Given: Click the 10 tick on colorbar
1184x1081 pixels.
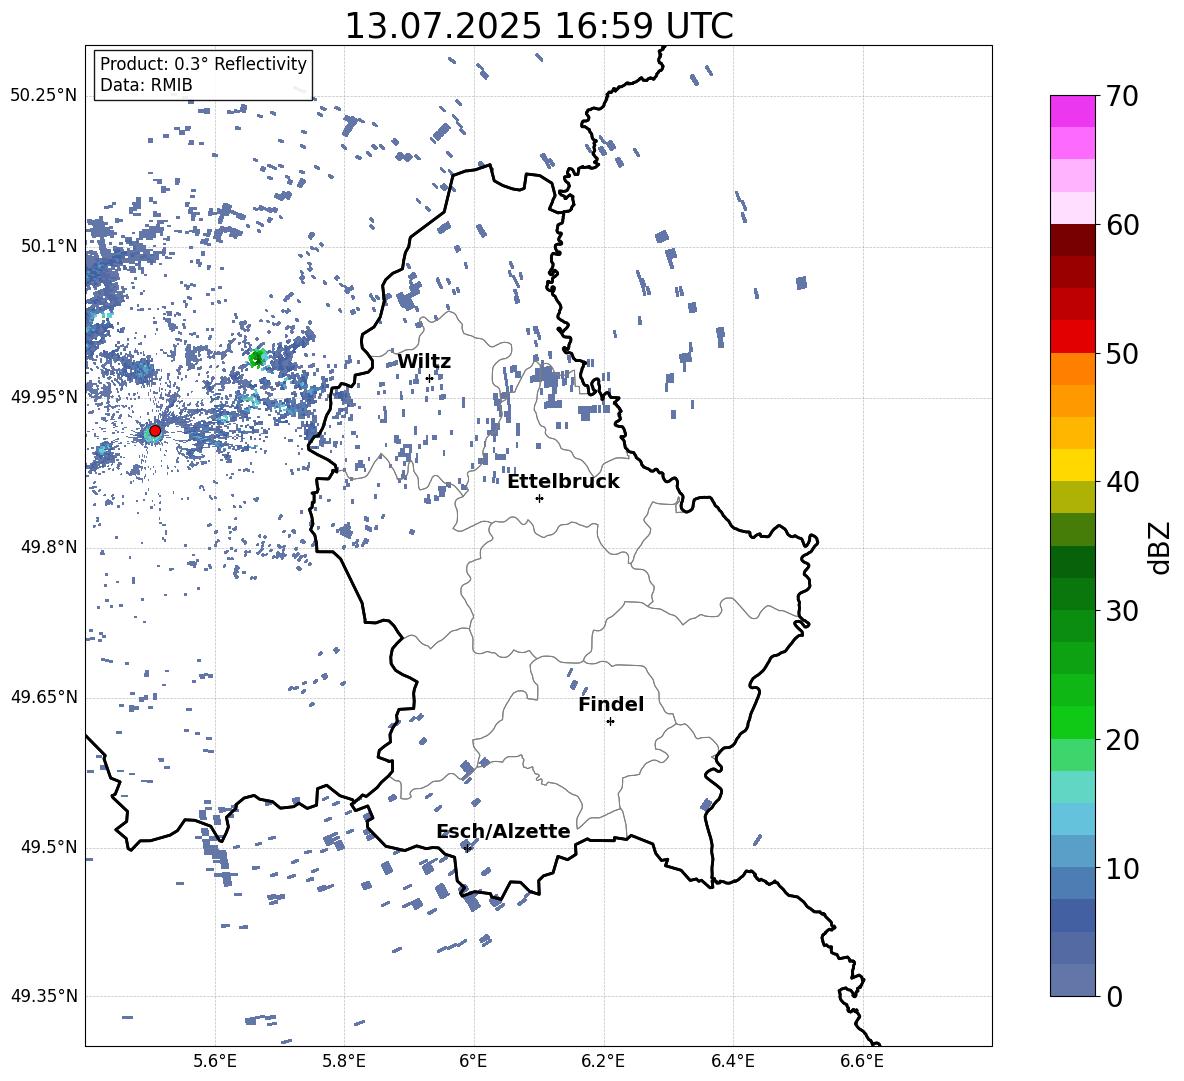Looking at the screenshot, I should click(1123, 868).
